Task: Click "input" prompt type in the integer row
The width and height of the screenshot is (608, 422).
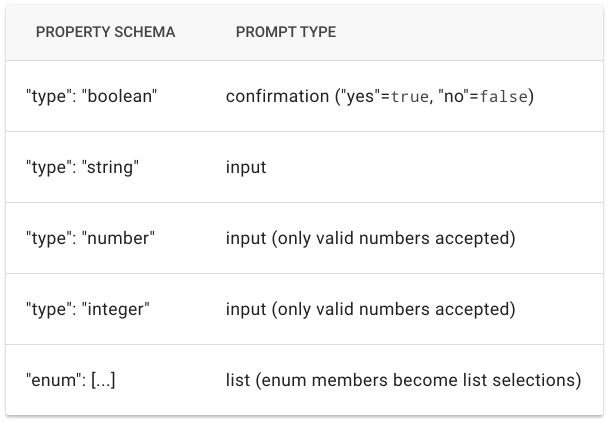Action: pyautogui.click(x=246, y=309)
